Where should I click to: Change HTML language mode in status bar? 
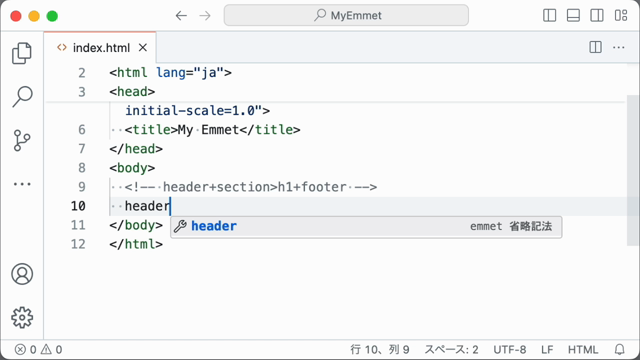coord(582,349)
